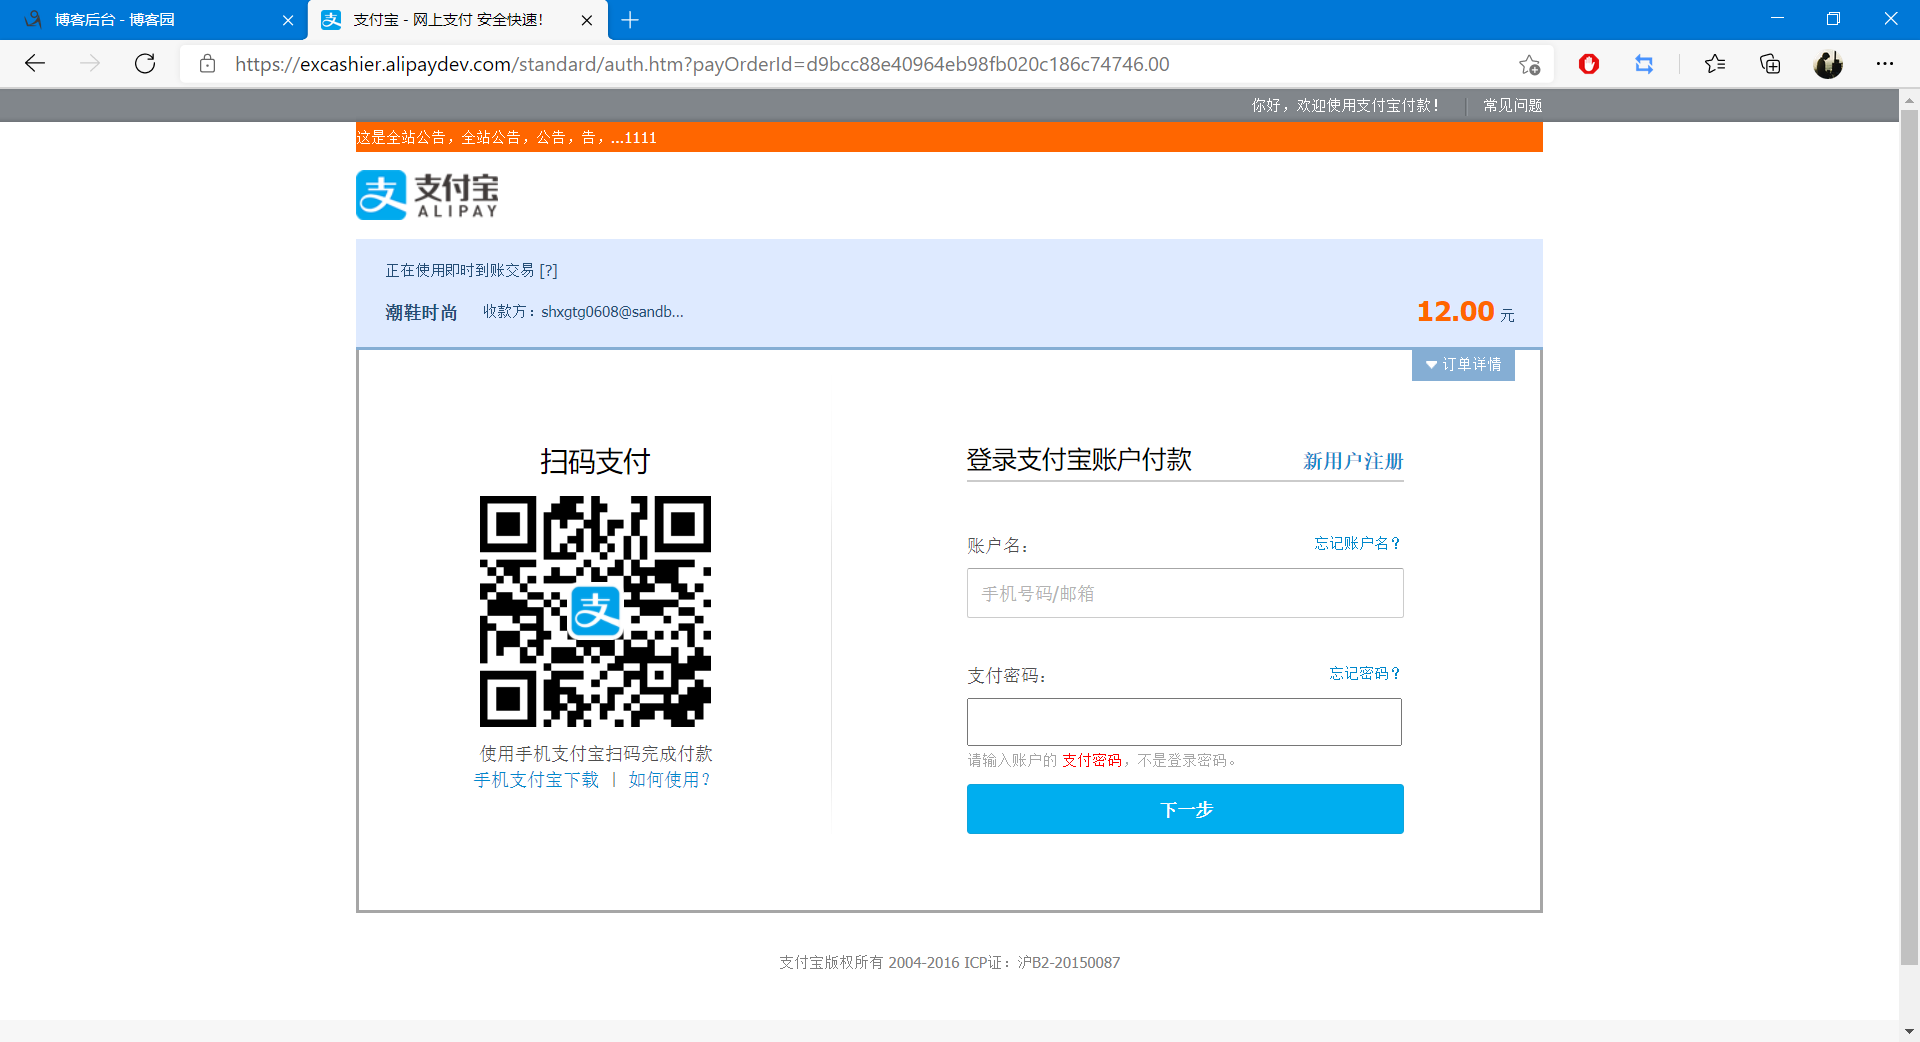The image size is (1920, 1042).
Task: Open the 手机支付宝下载 link
Action: (x=536, y=780)
